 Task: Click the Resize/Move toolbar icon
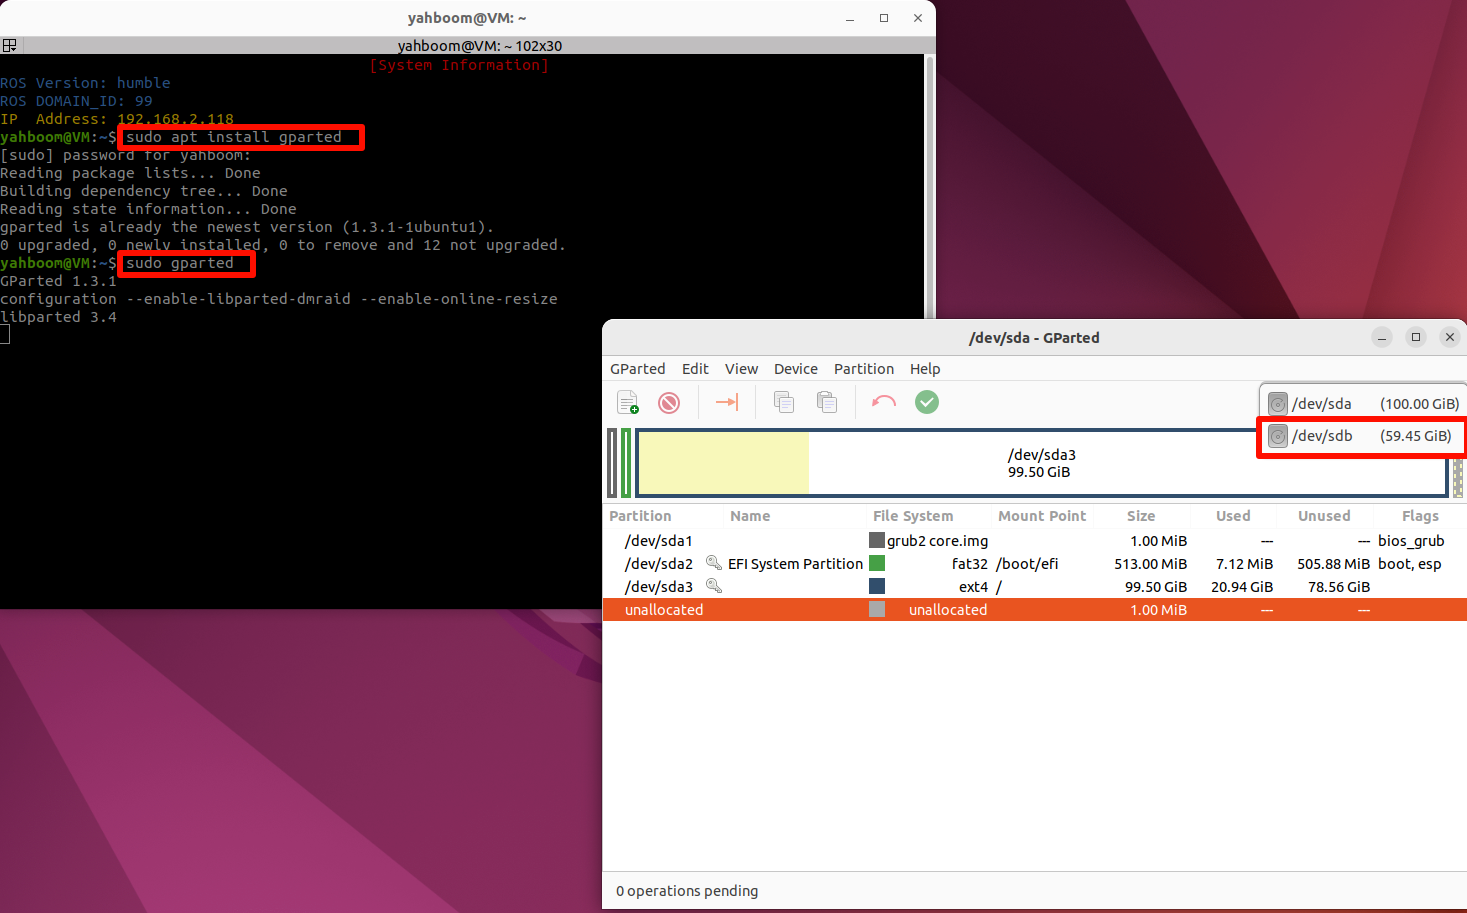[727, 402]
